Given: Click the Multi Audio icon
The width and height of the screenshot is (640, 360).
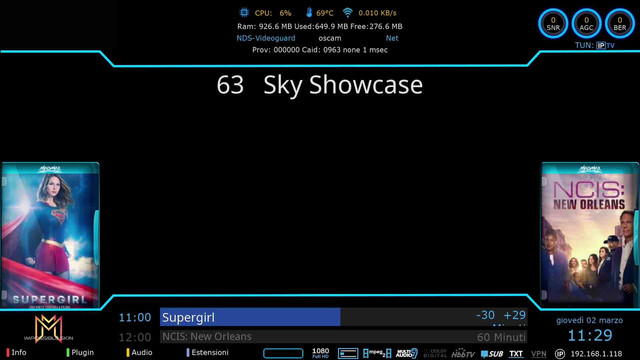Looking at the screenshot, I should pyautogui.click(x=407, y=353).
